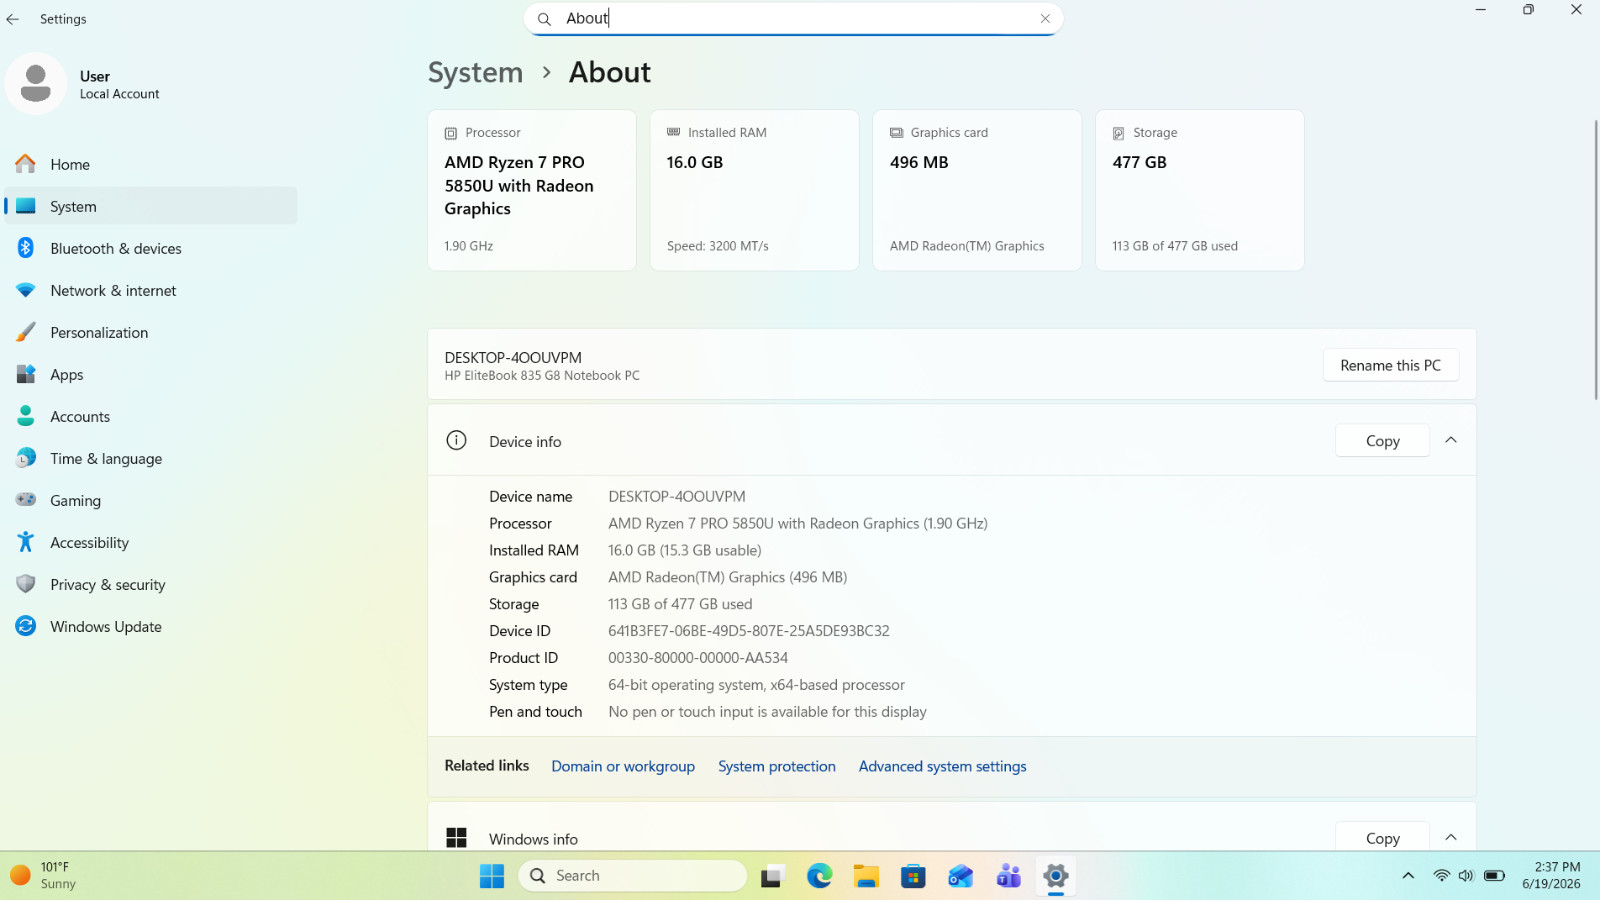Click the volume speaker tray icon
This screenshot has width=1600, height=900.
pyautogui.click(x=1466, y=876)
